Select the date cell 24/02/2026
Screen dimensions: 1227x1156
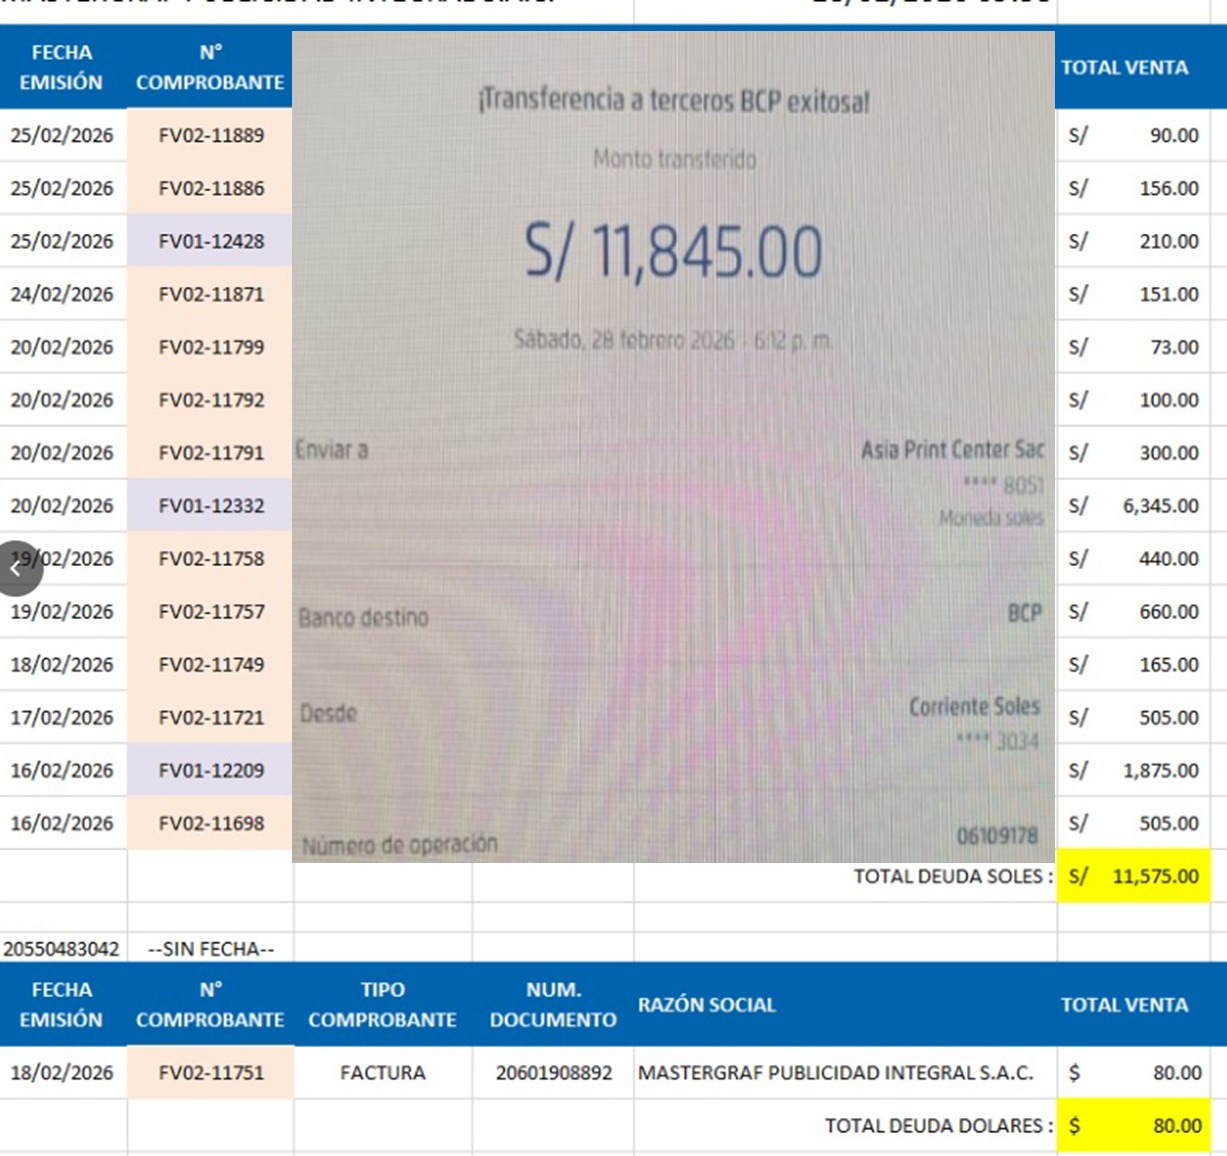[62, 294]
